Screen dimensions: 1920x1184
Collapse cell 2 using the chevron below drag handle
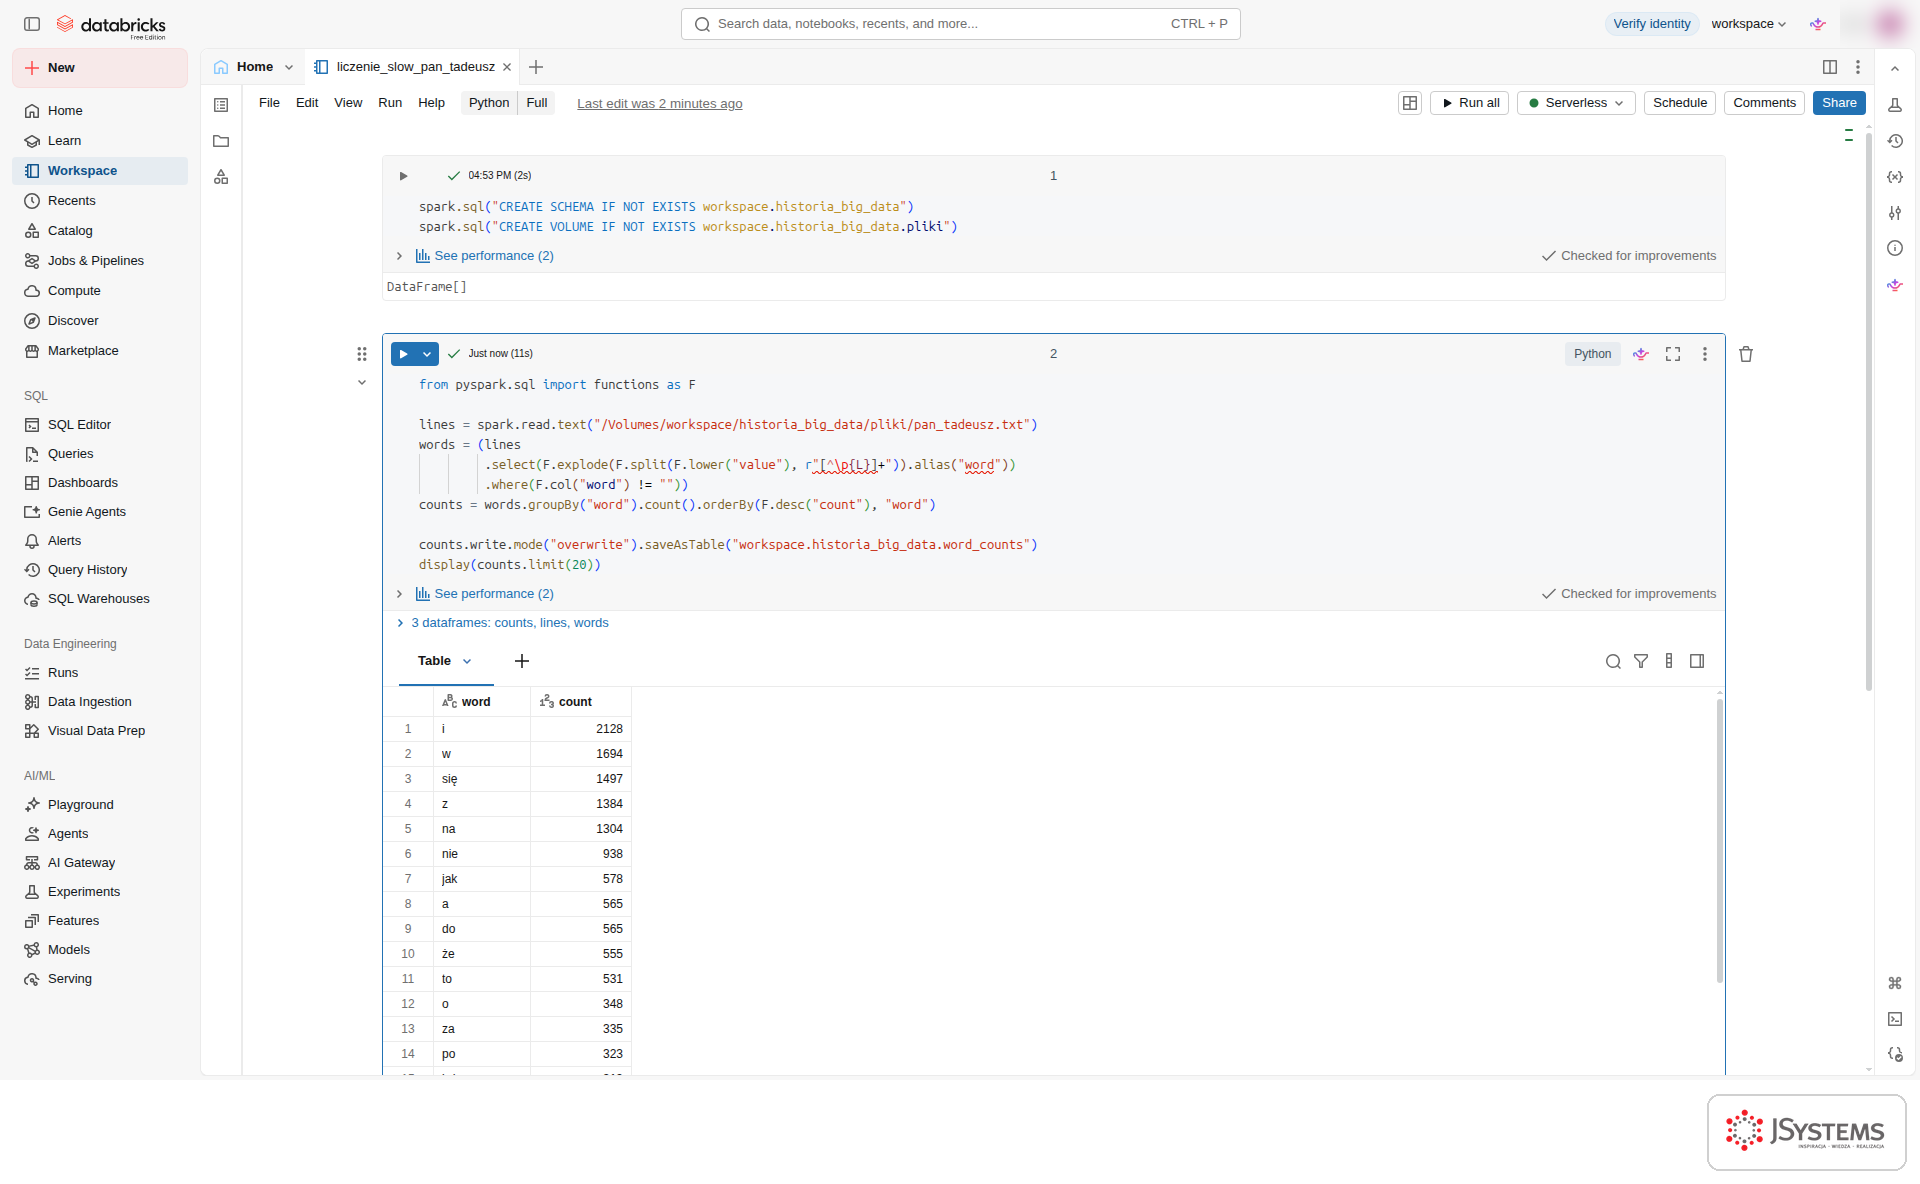[362, 383]
